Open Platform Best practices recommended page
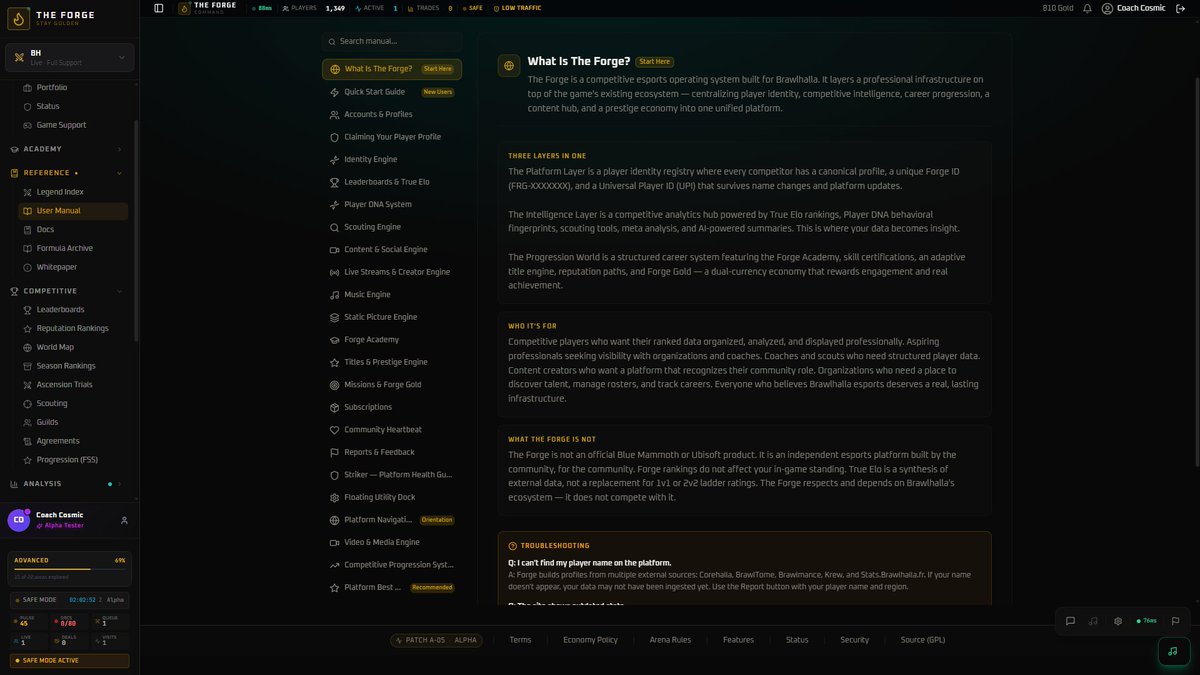Viewport: 1200px width, 675px height. tap(392, 587)
